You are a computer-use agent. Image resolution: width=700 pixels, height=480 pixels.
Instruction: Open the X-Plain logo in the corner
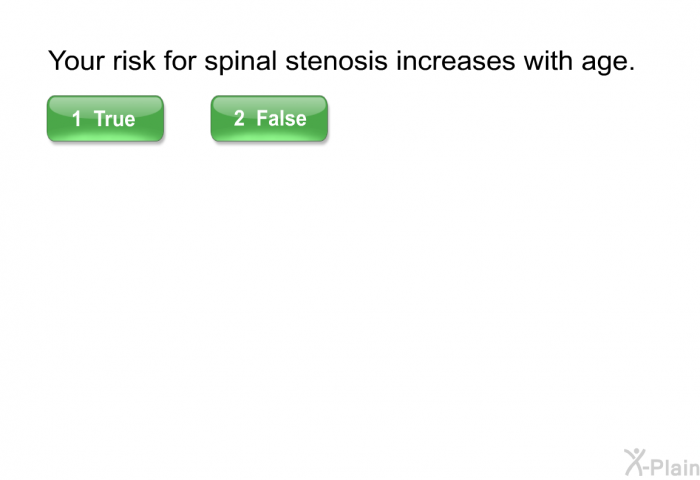tap(662, 463)
